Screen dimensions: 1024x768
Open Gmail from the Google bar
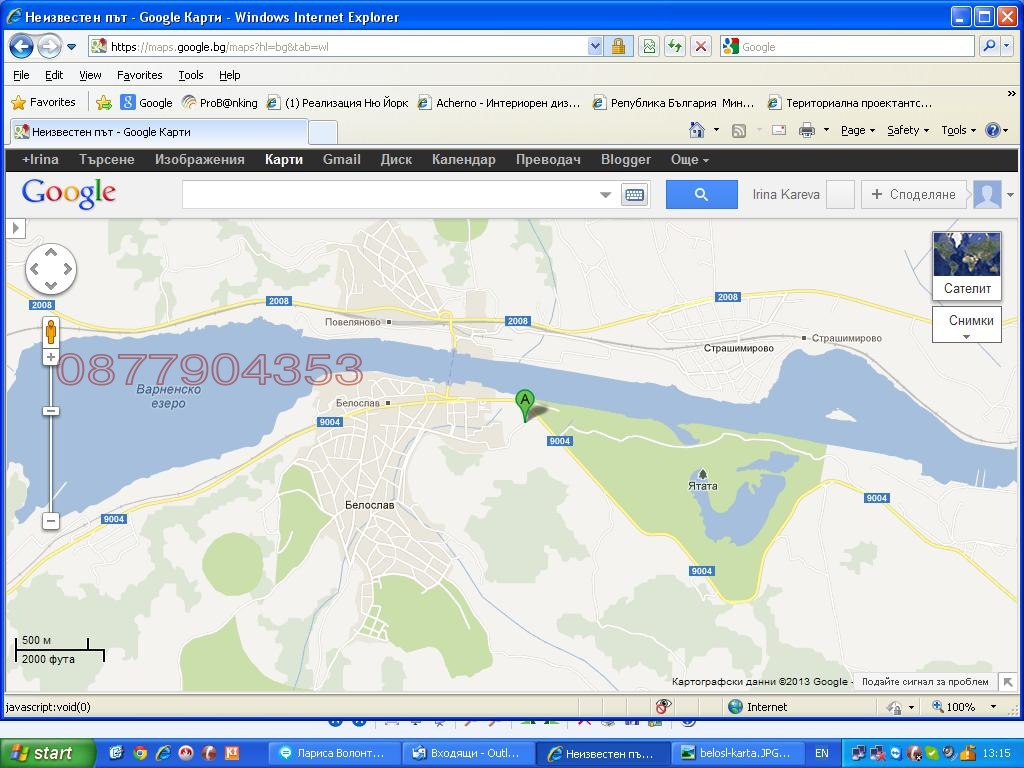pyautogui.click(x=341, y=160)
